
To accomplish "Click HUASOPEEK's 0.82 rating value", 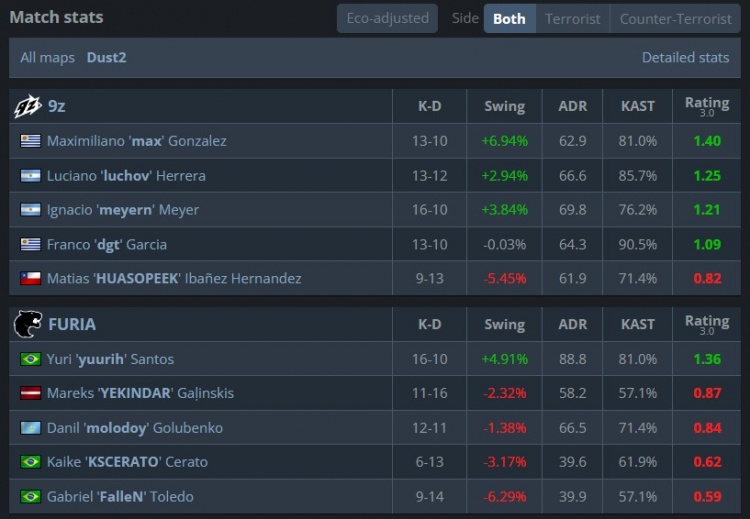I will pyautogui.click(x=707, y=278).
